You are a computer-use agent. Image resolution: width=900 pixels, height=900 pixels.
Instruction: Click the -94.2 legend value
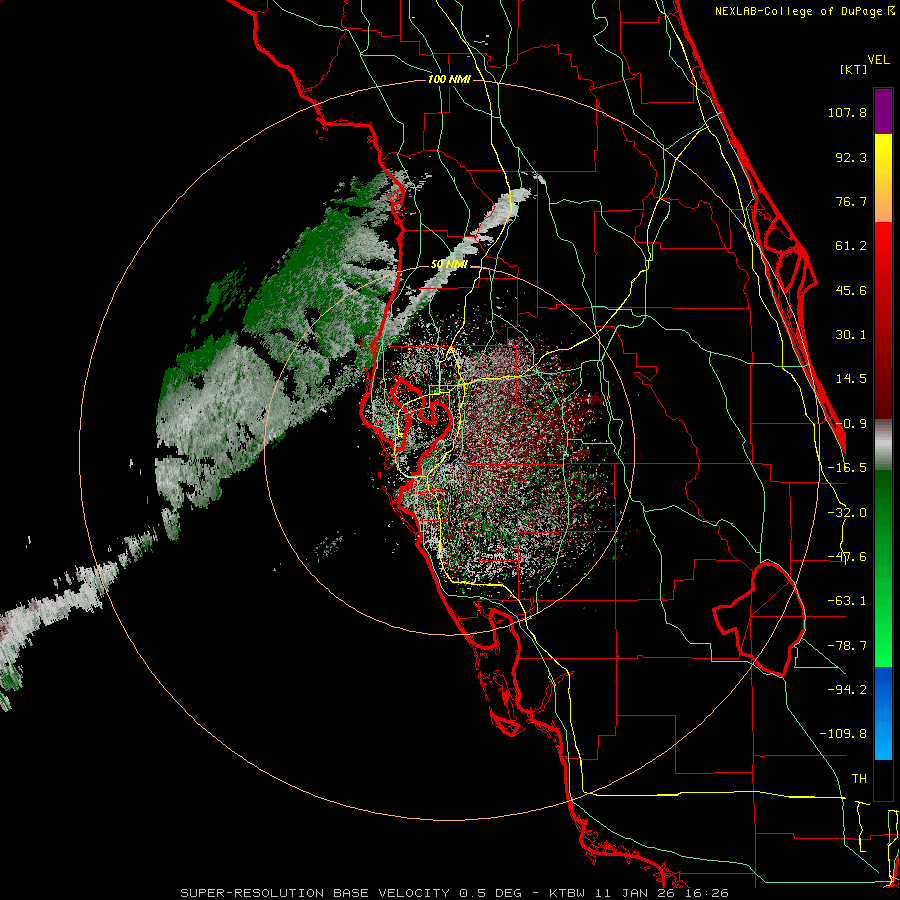(847, 690)
